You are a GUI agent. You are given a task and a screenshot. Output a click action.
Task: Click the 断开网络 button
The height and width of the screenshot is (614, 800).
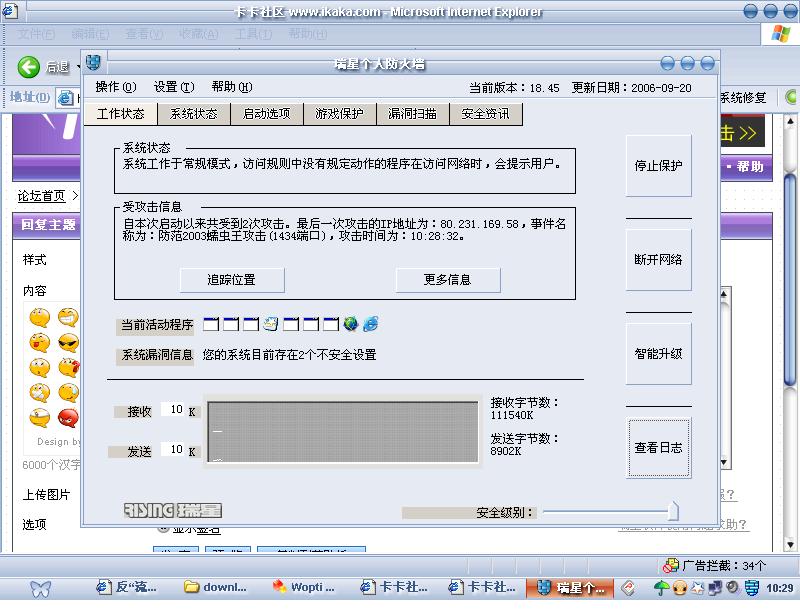[x=659, y=260]
